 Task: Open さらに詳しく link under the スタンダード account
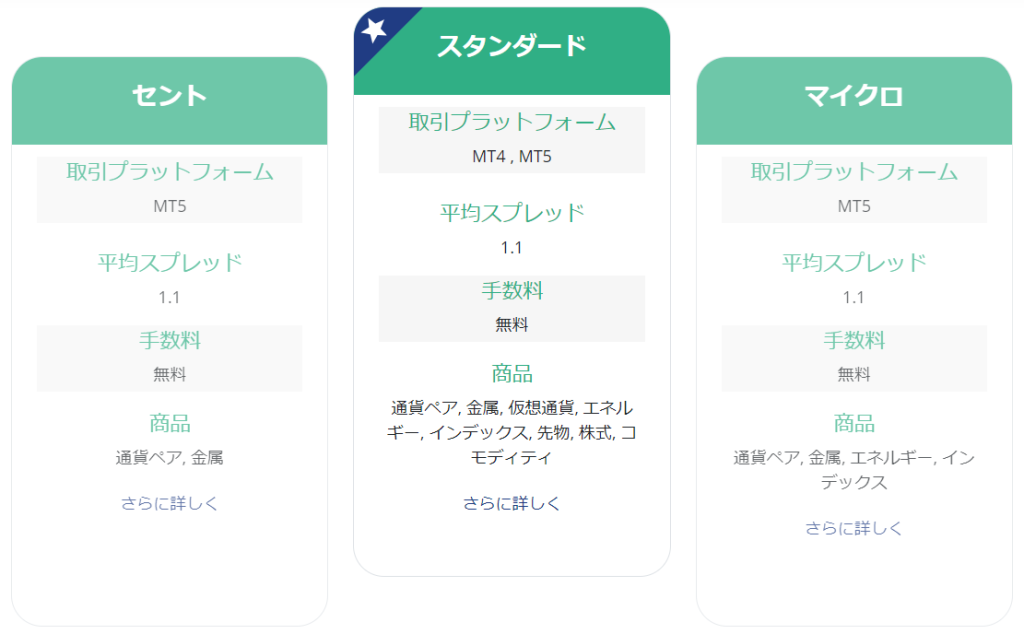[x=511, y=503]
